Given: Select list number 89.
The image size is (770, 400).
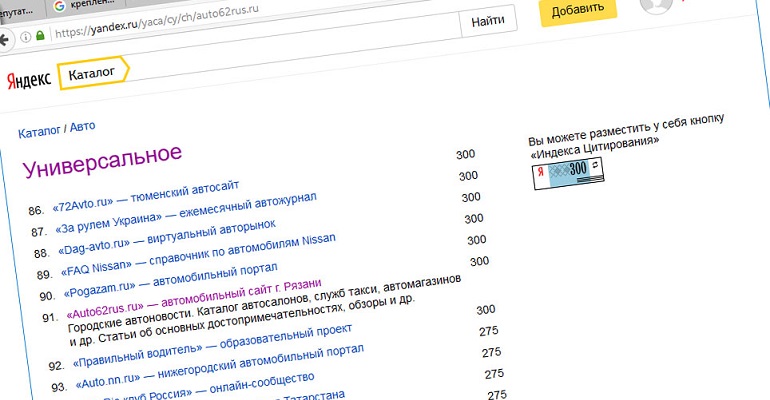Looking at the screenshot, I should (x=45, y=274).
